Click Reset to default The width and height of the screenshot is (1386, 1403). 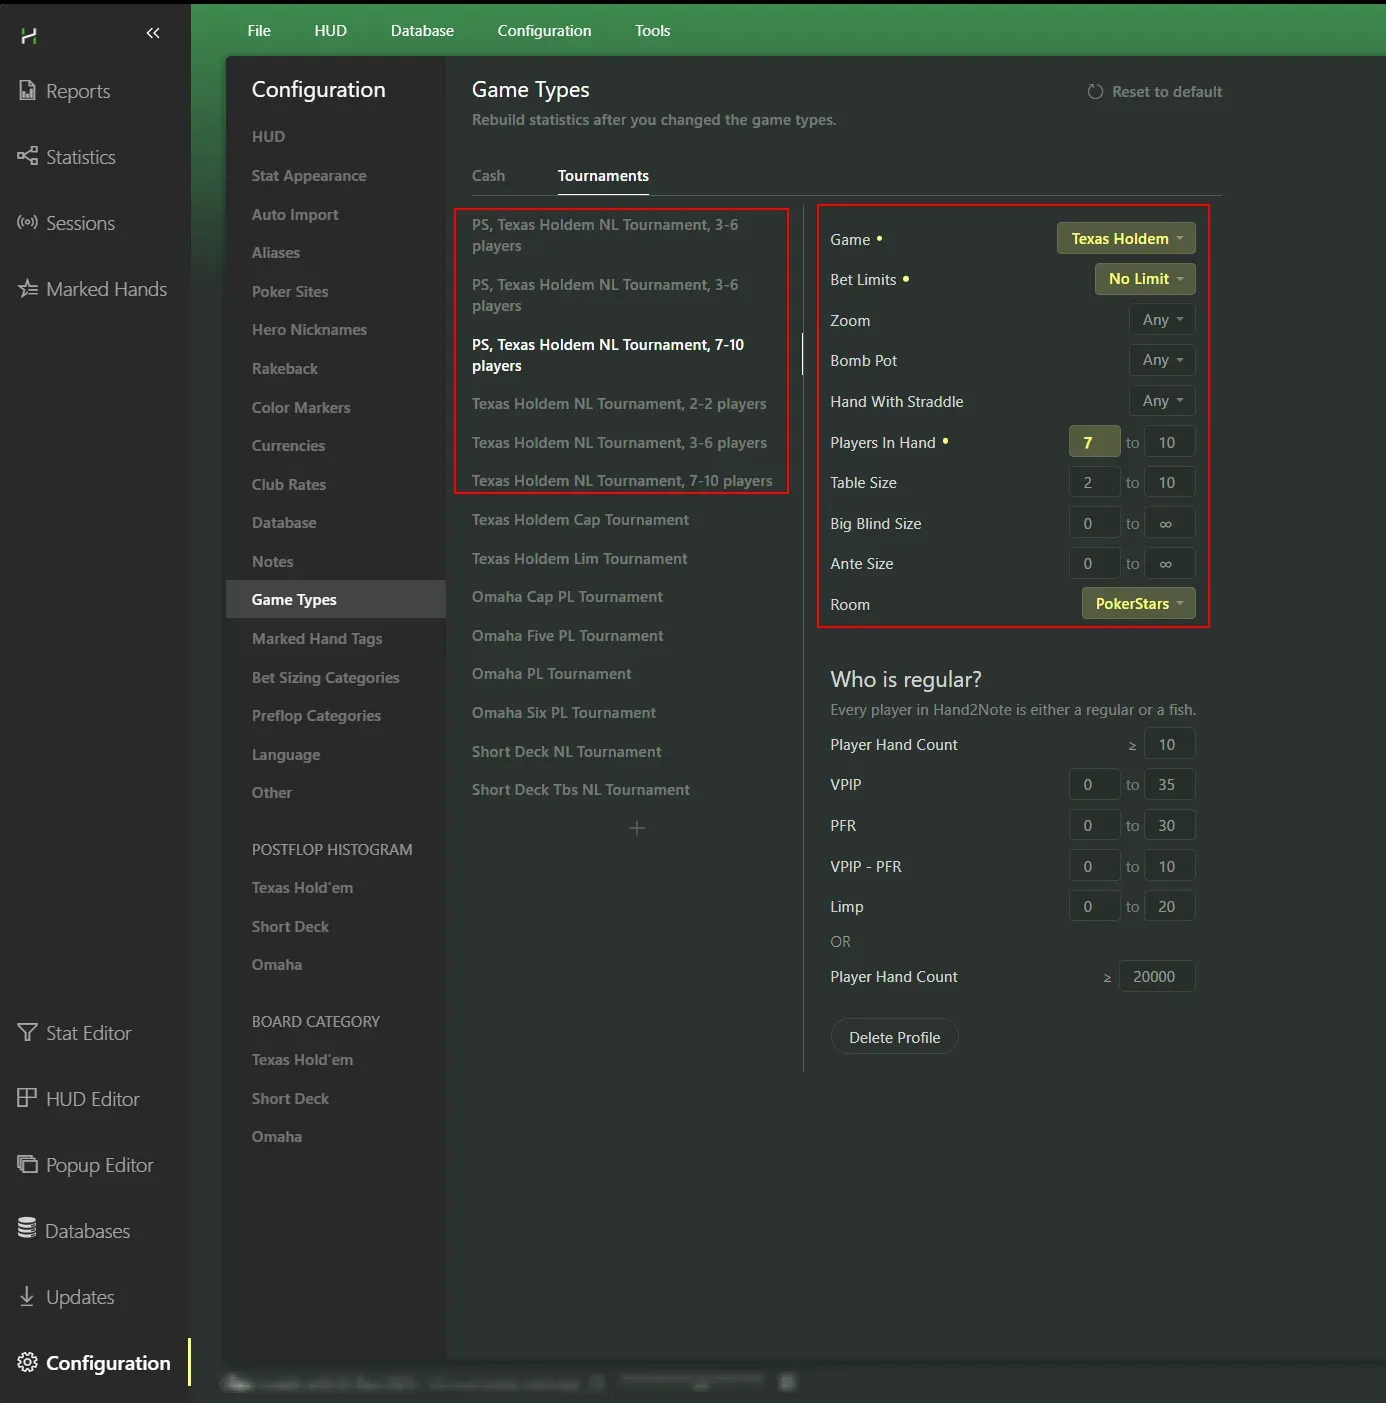[1155, 92]
